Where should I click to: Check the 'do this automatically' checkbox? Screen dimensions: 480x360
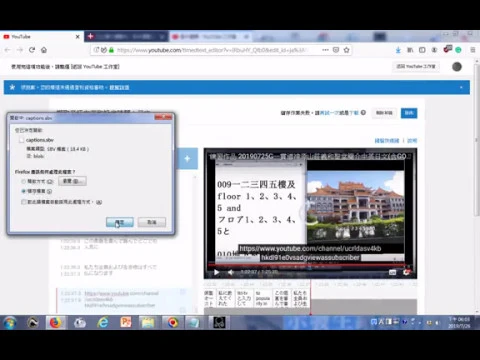click(x=24, y=202)
